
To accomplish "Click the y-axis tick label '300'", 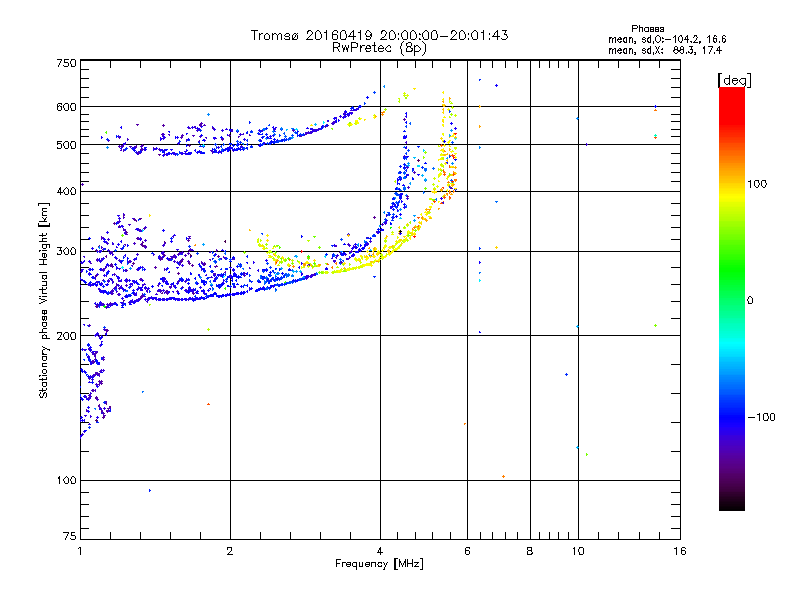I will (66, 251).
